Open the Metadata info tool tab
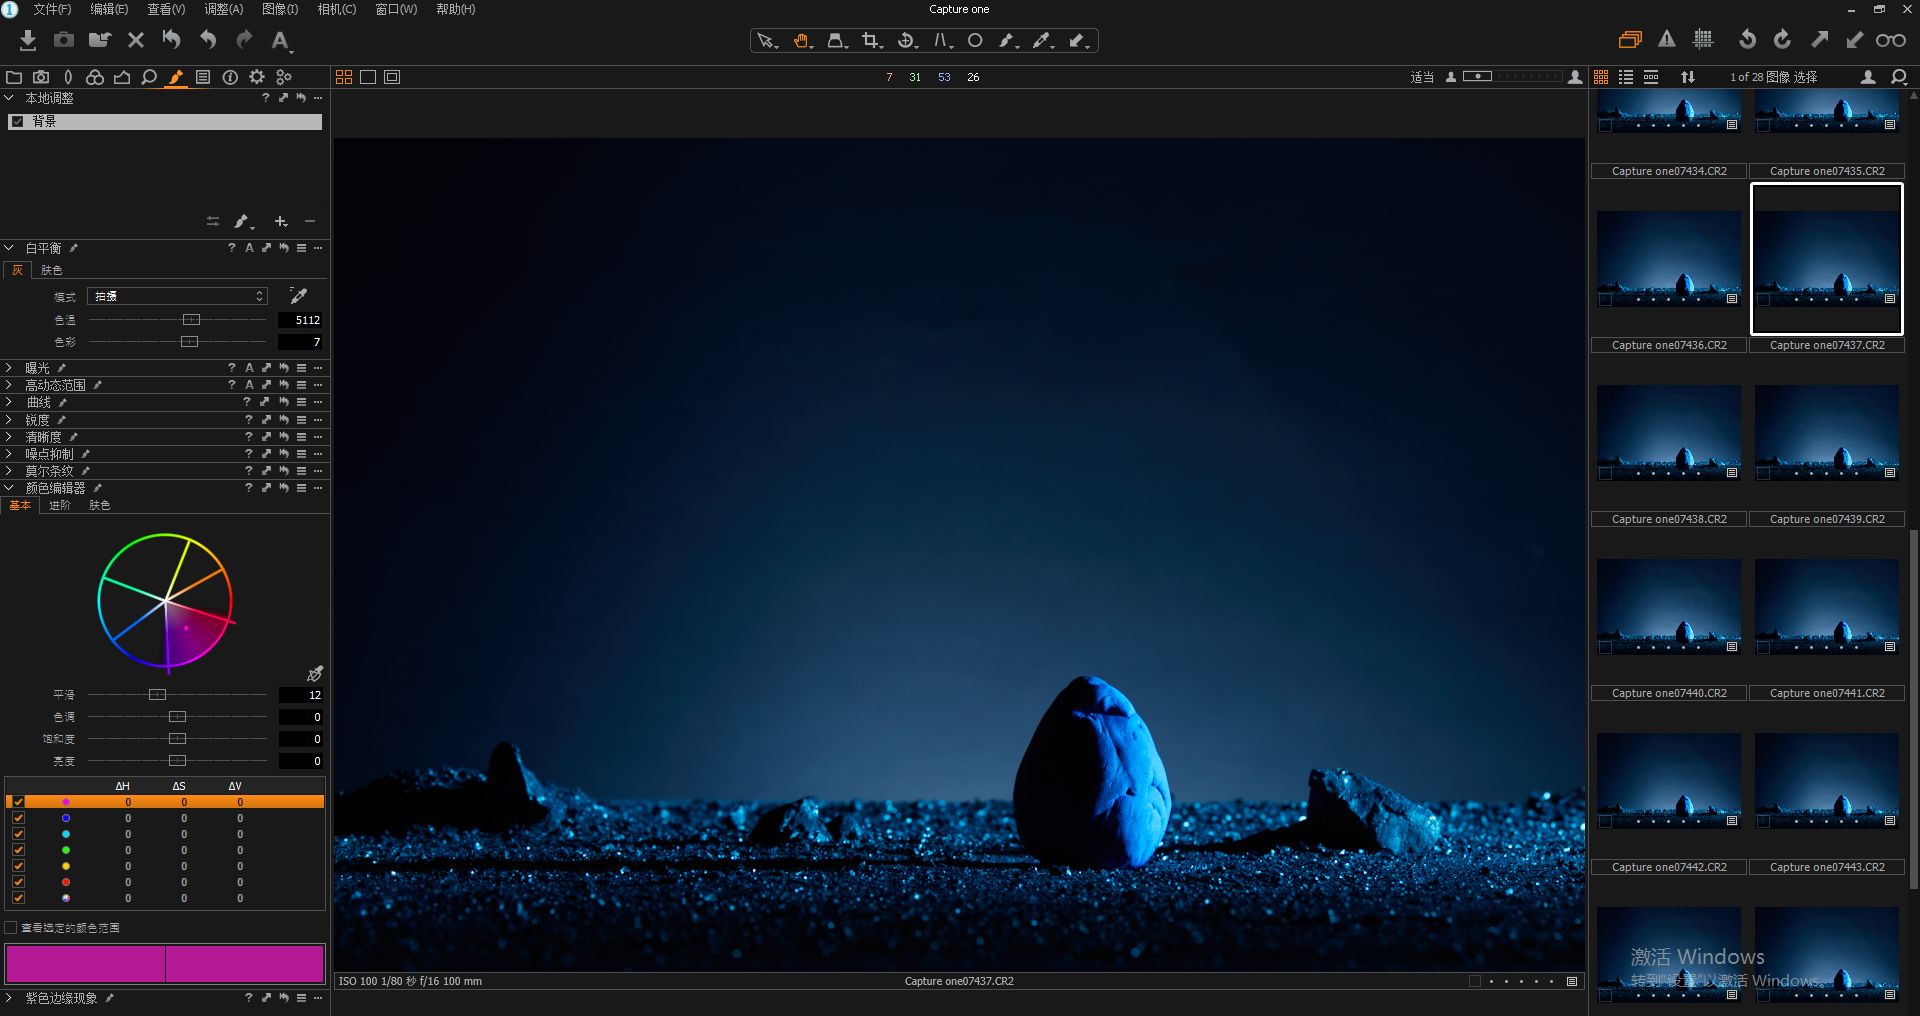1920x1016 pixels. pyautogui.click(x=230, y=77)
